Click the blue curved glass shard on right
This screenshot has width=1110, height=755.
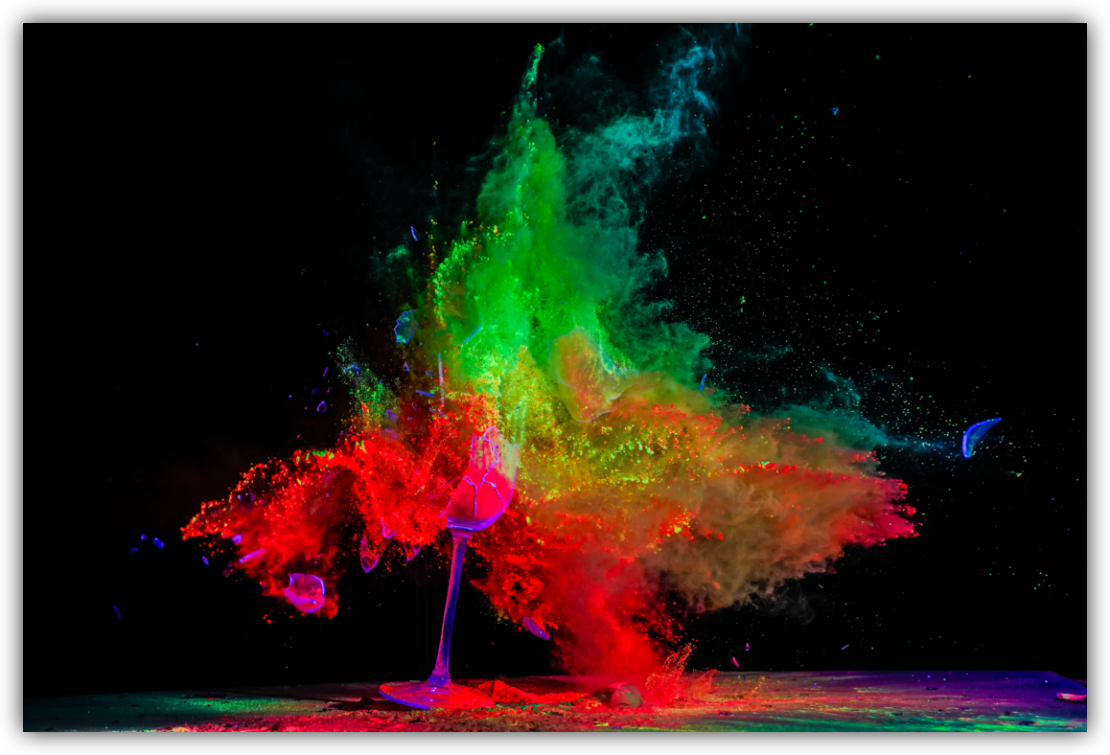pyautogui.click(x=977, y=436)
